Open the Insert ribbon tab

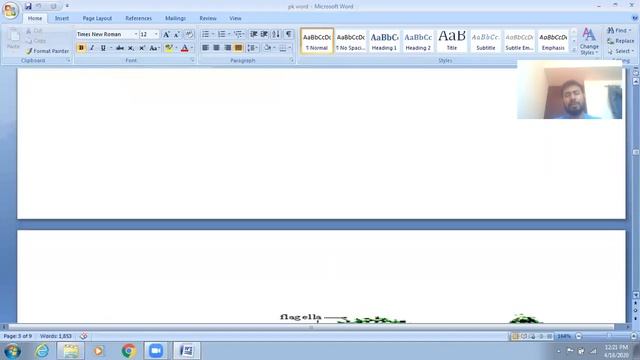(62, 18)
